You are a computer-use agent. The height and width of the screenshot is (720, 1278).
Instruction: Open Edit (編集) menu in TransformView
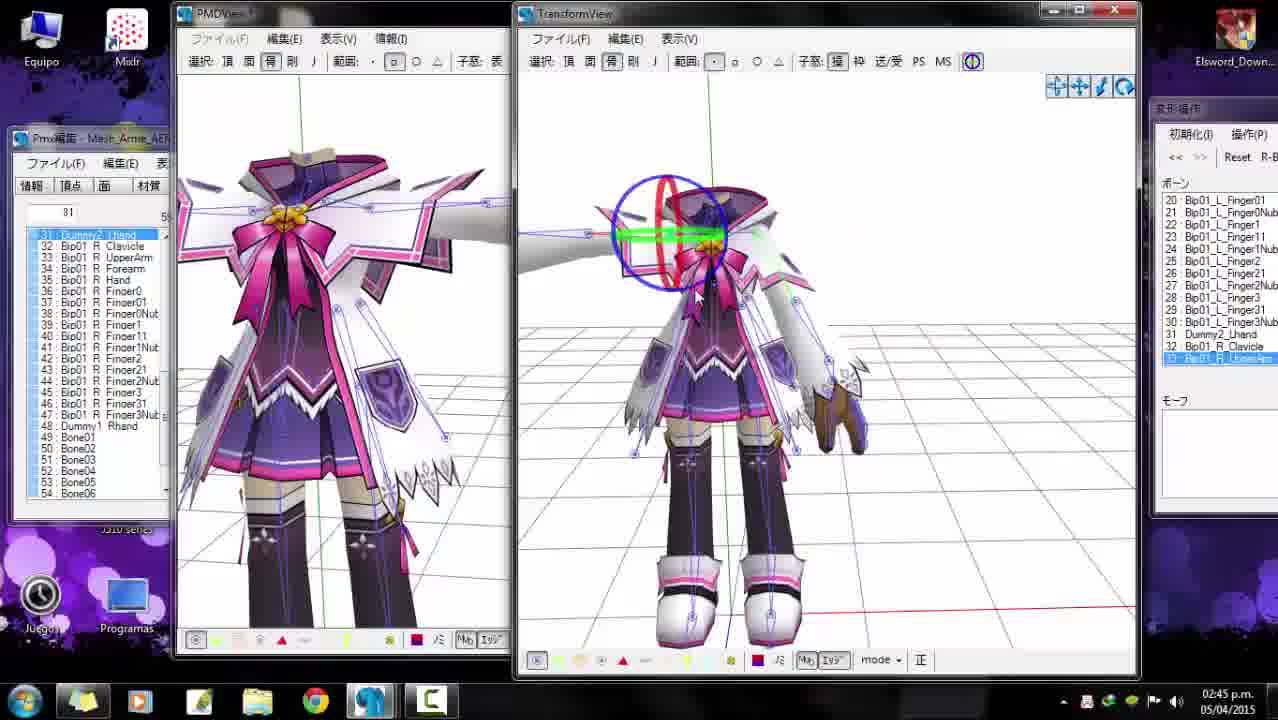(626, 39)
